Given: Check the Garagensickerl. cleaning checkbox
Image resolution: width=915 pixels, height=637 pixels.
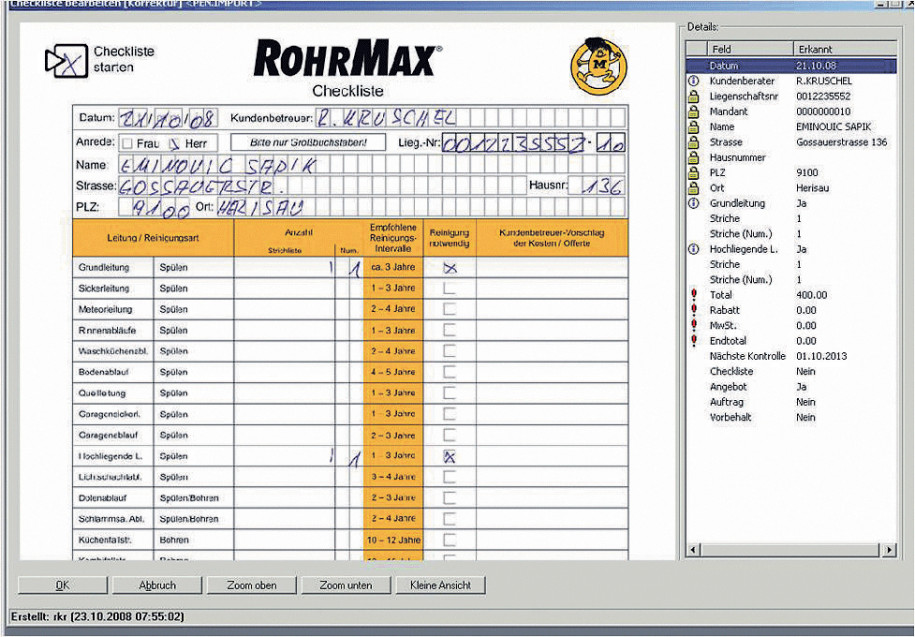Looking at the screenshot, I should tap(449, 414).
